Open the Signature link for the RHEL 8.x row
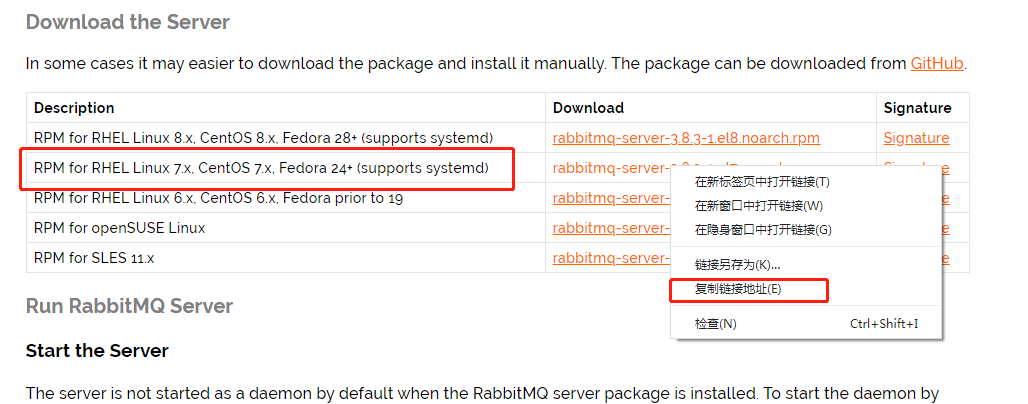This screenshot has width=1028, height=404. (x=916, y=138)
